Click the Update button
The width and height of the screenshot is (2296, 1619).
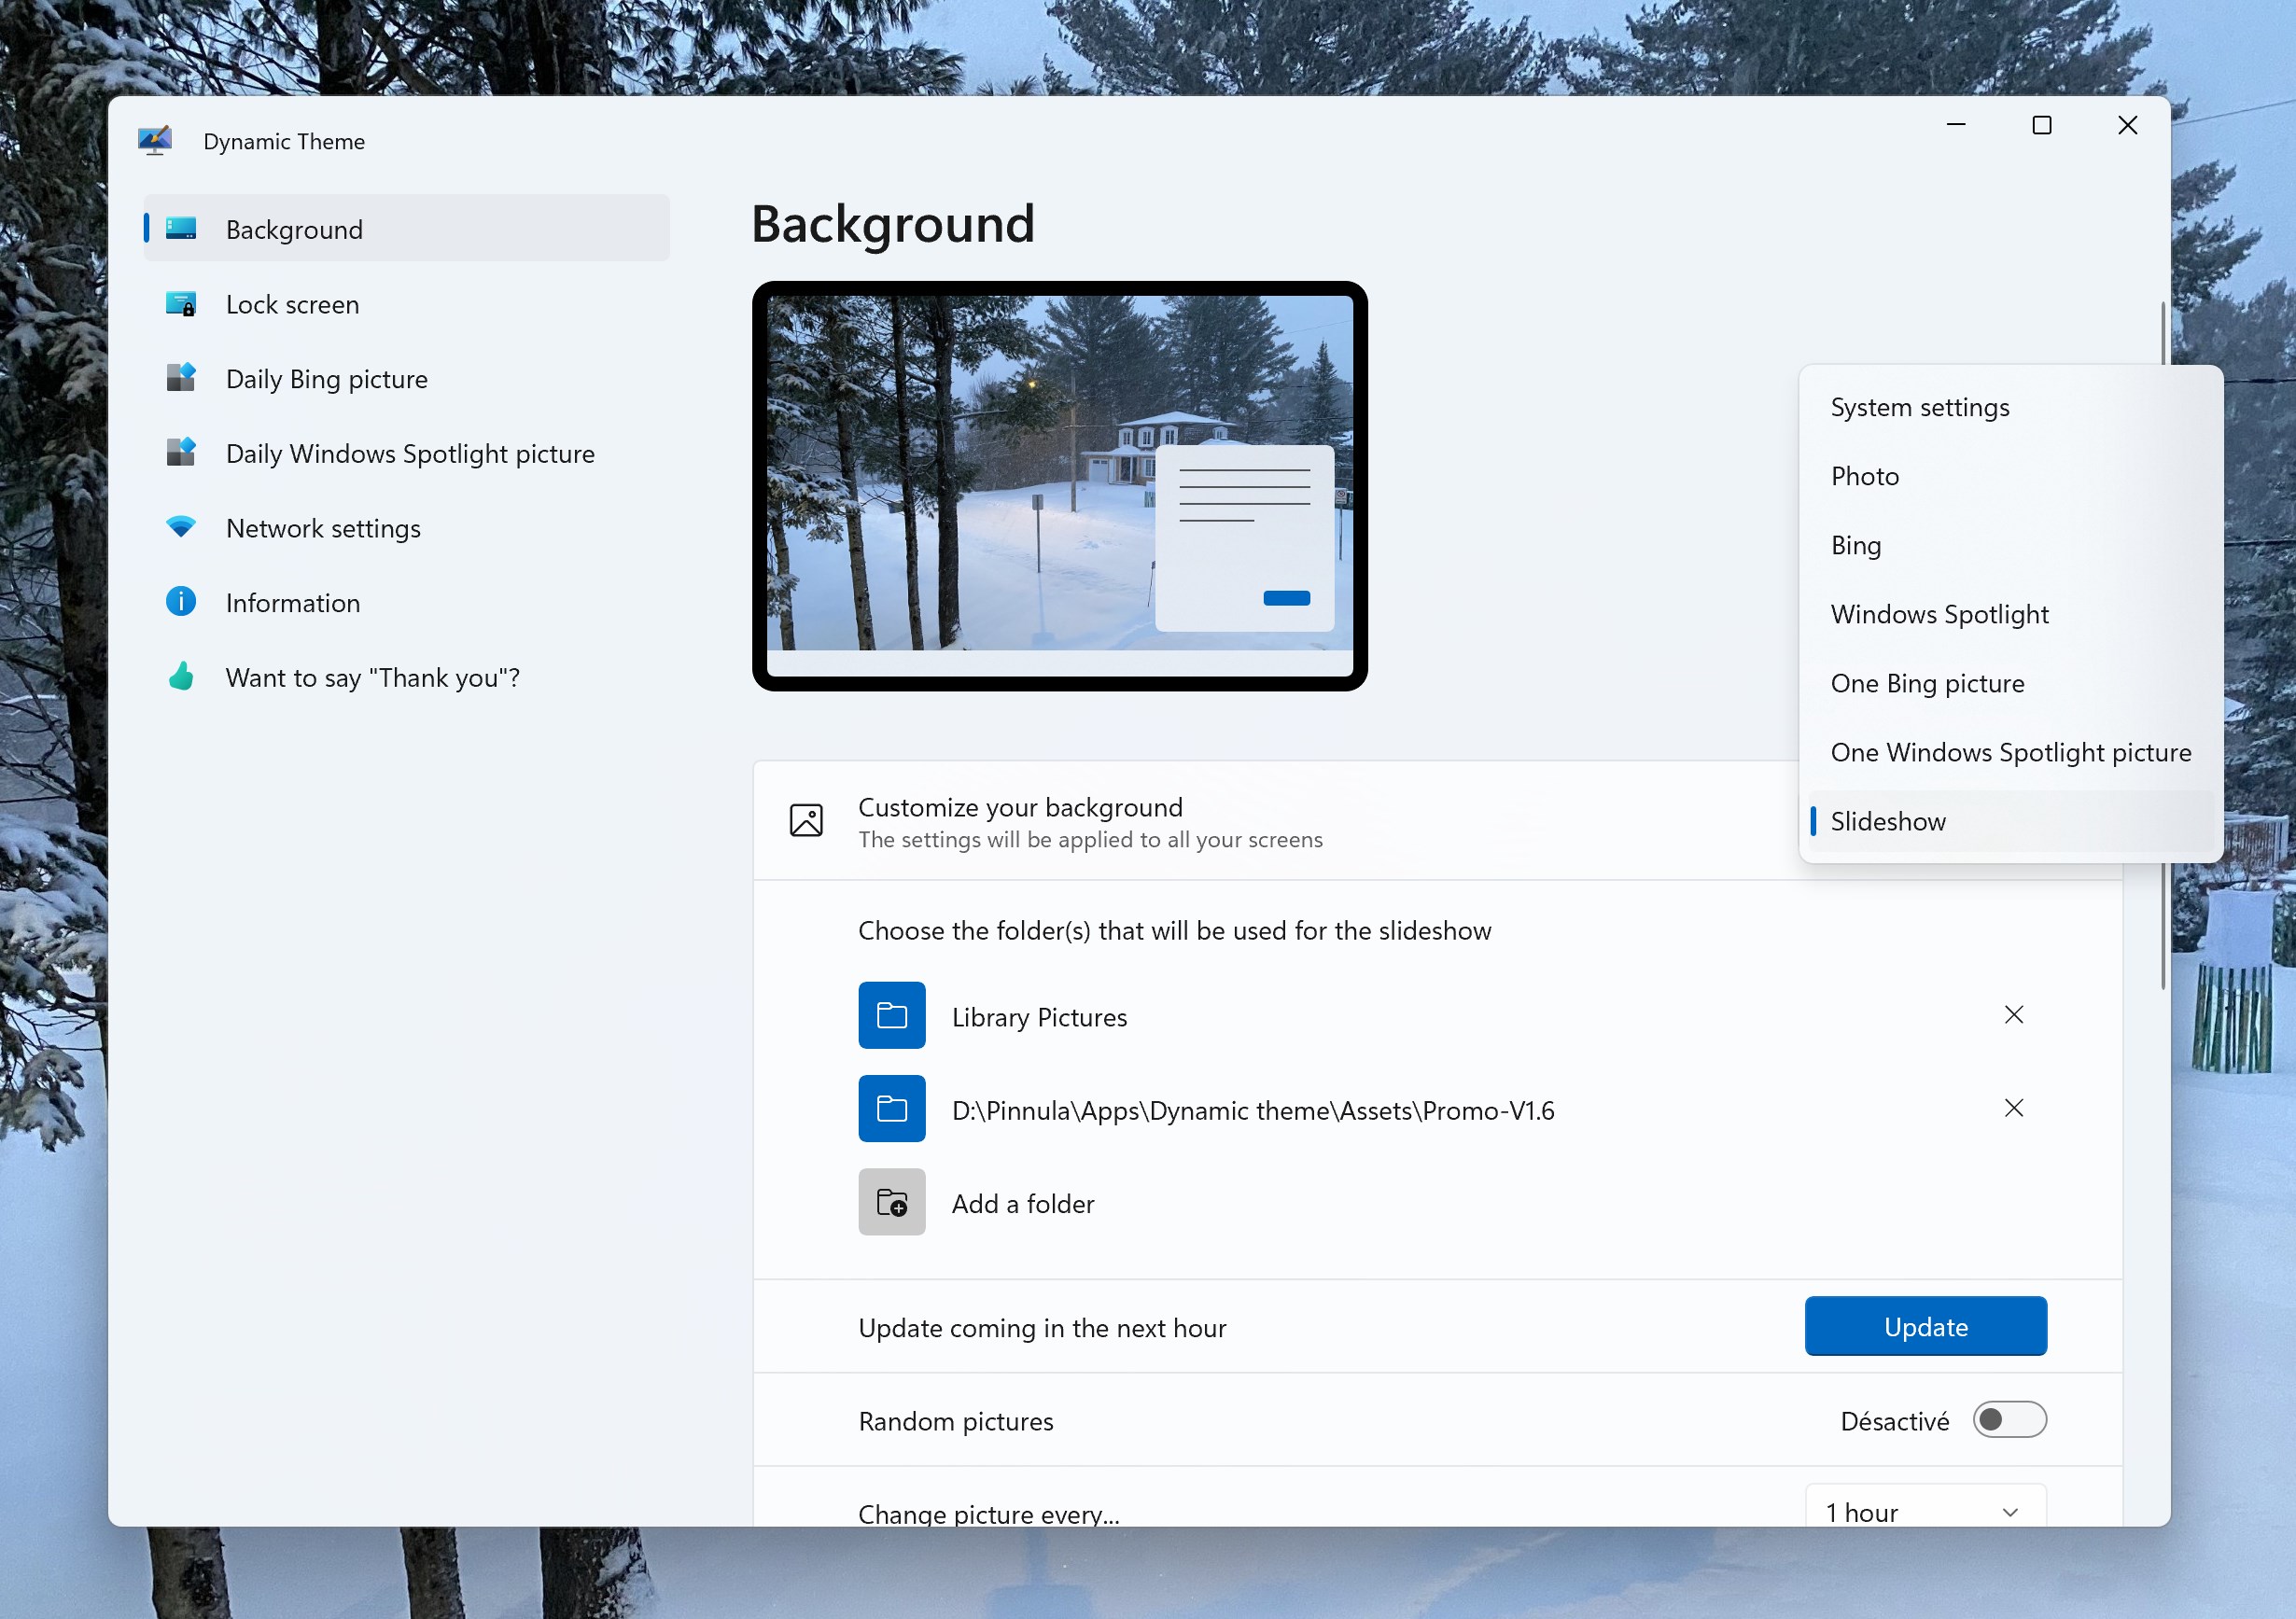click(x=1925, y=1325)
